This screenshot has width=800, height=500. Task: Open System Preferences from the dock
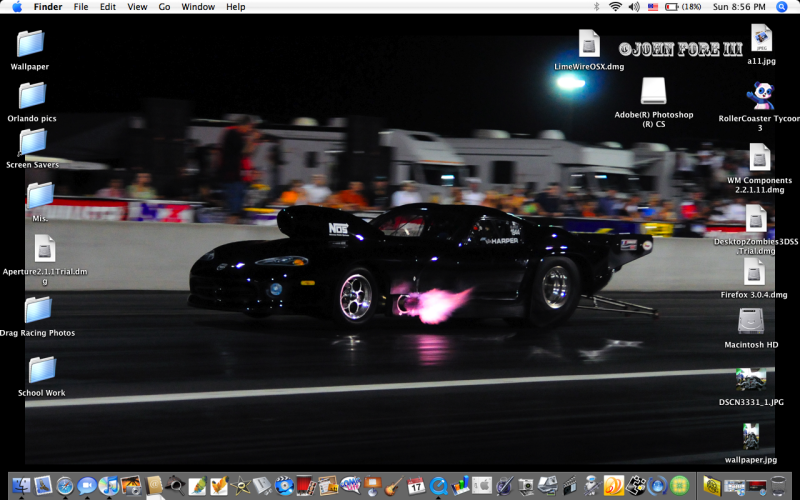coord(482,486)
